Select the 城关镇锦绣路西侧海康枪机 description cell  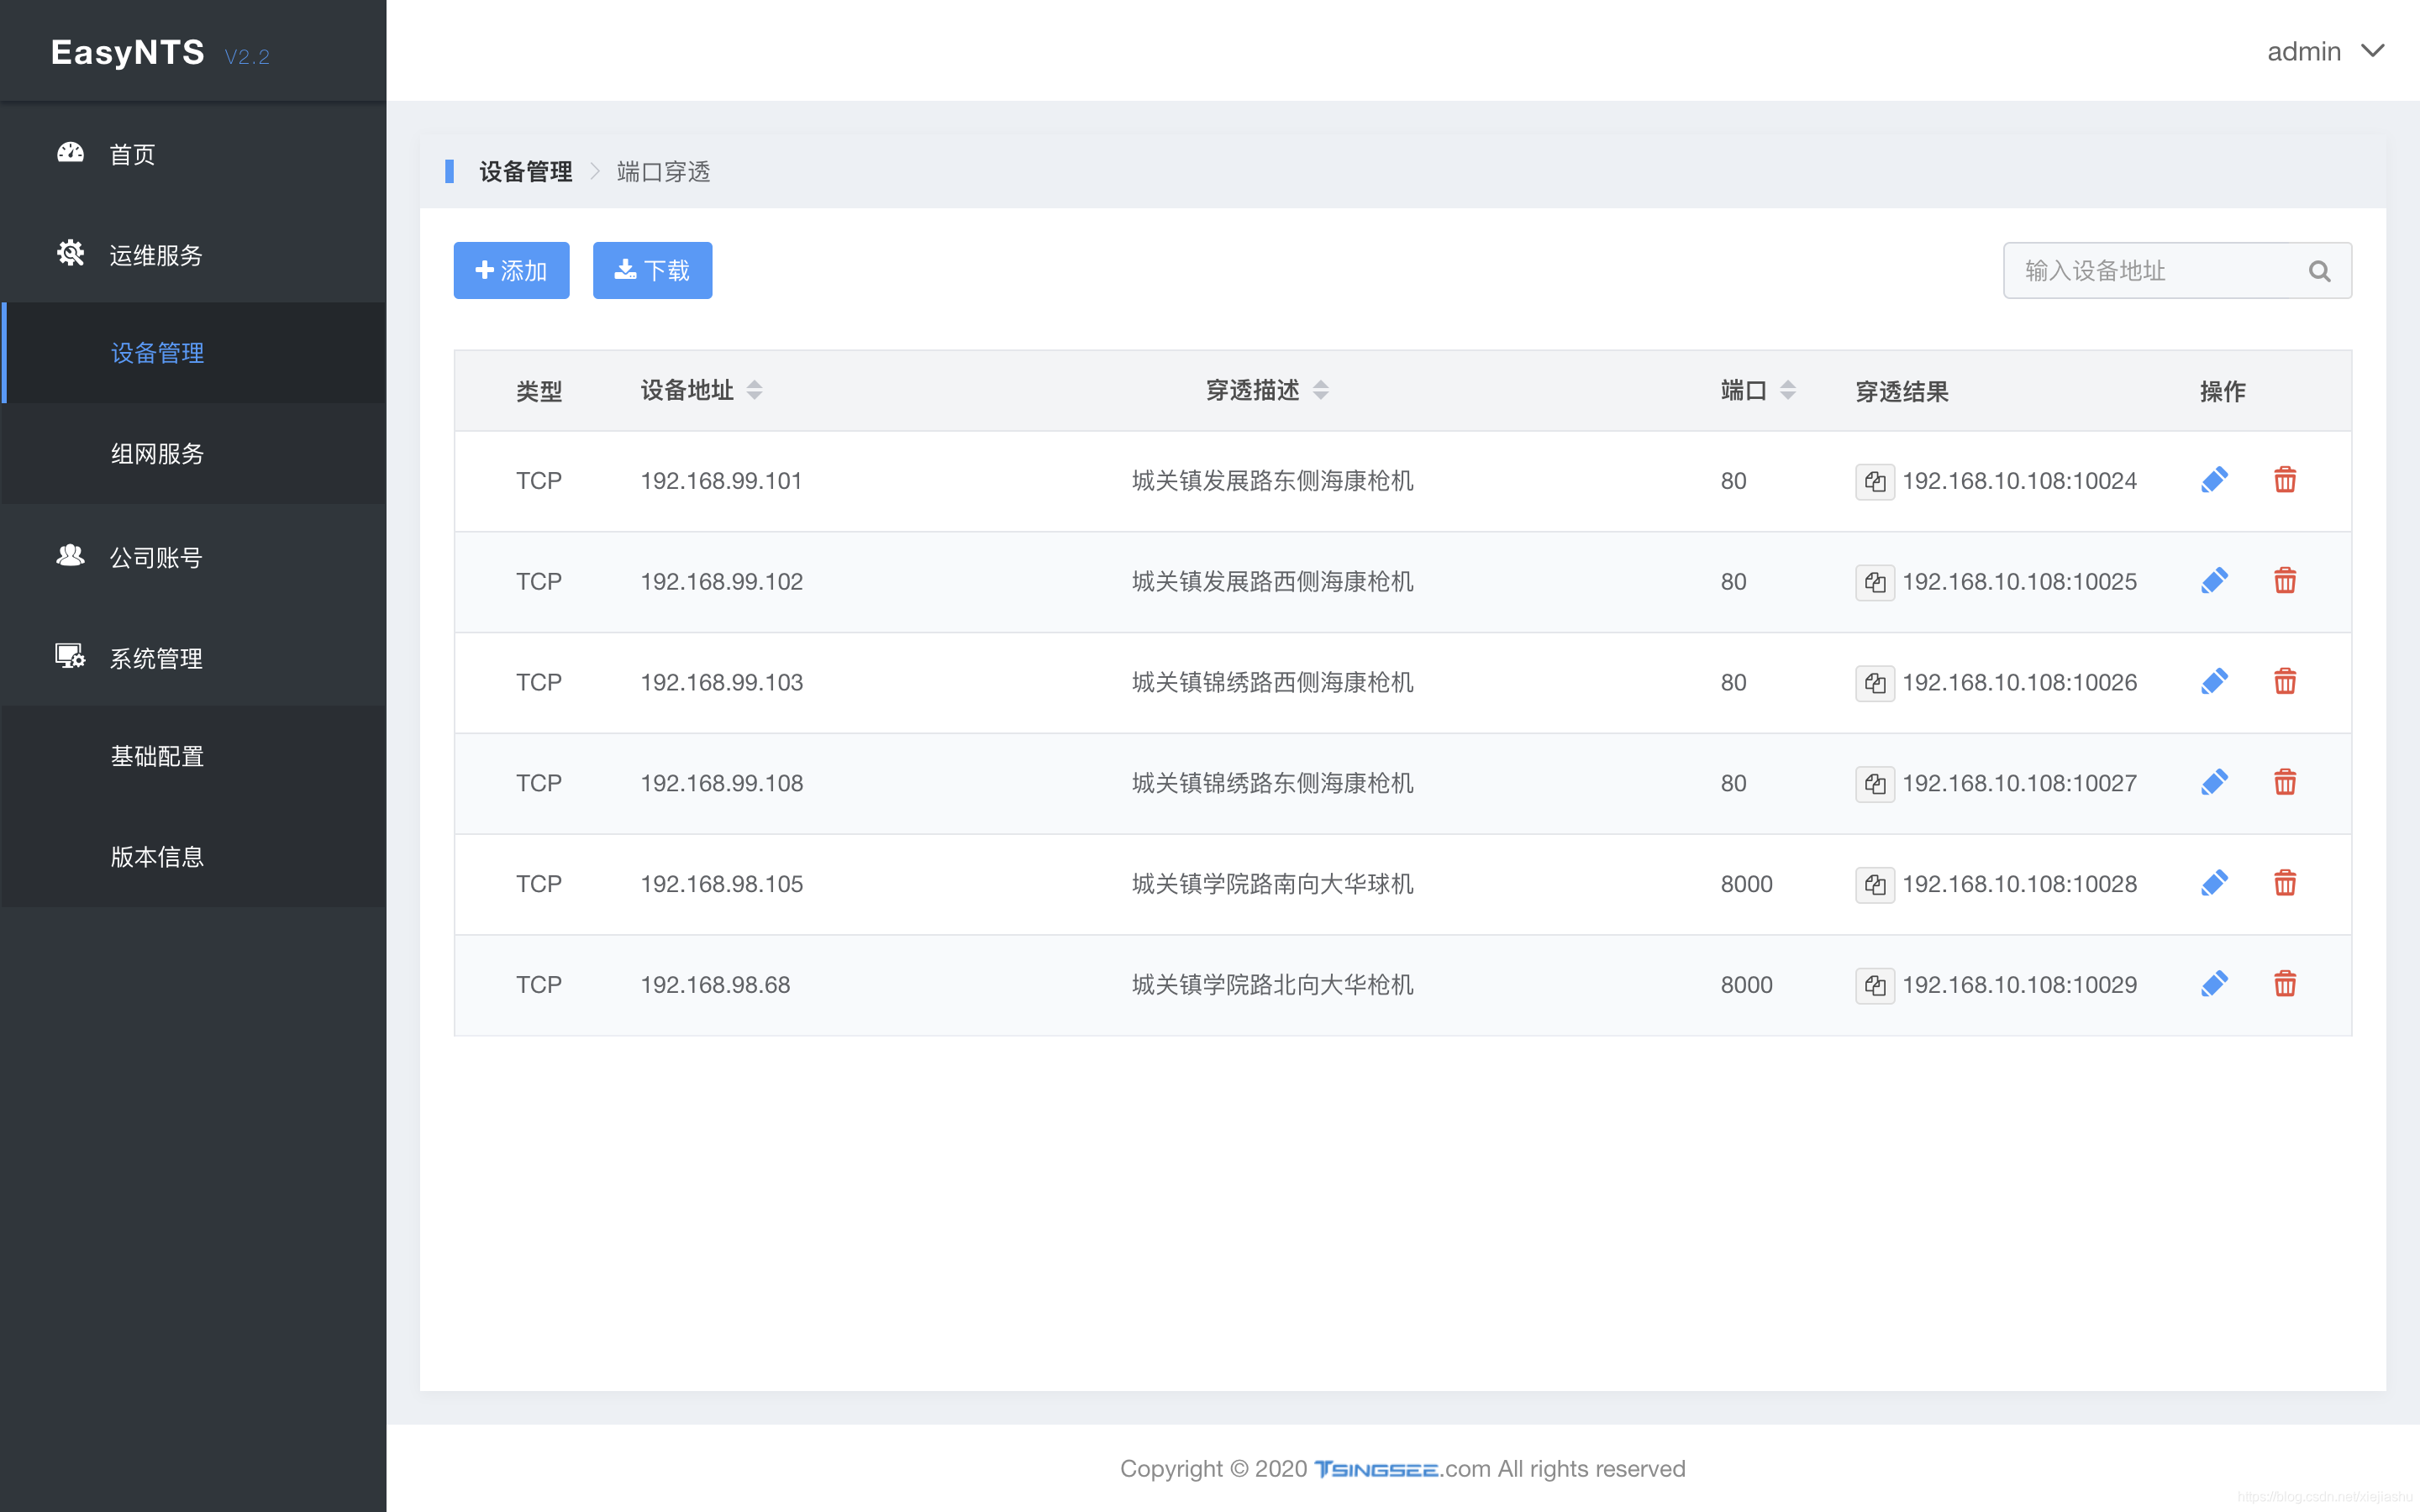1272,683
